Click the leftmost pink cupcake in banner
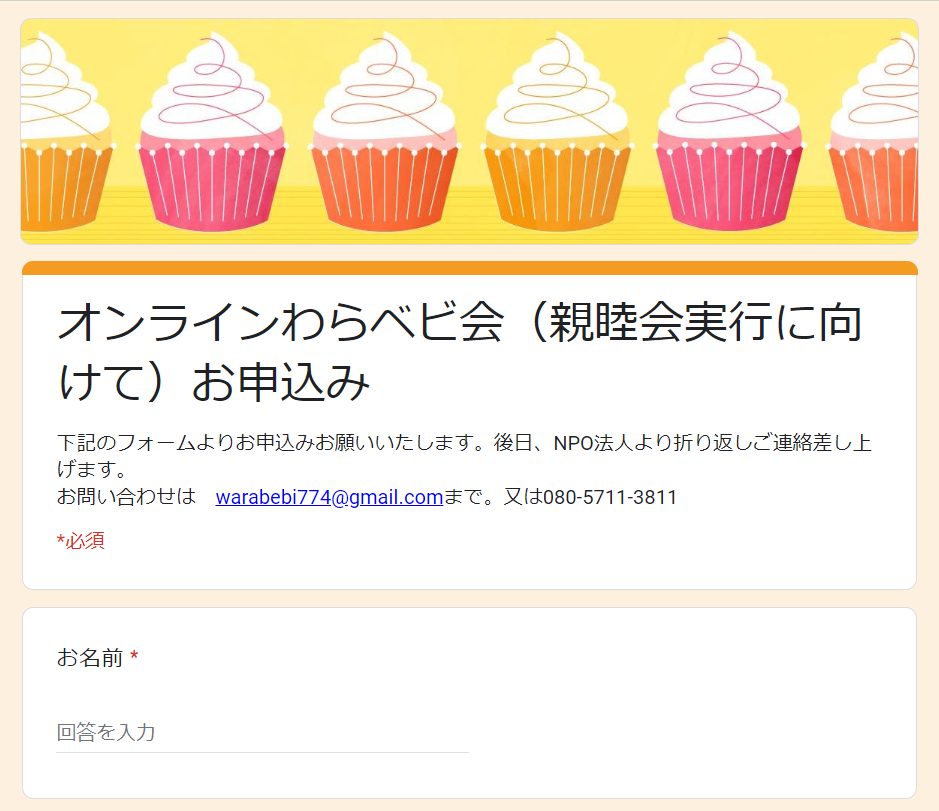 pyautogui.click(x=212, y=132)
